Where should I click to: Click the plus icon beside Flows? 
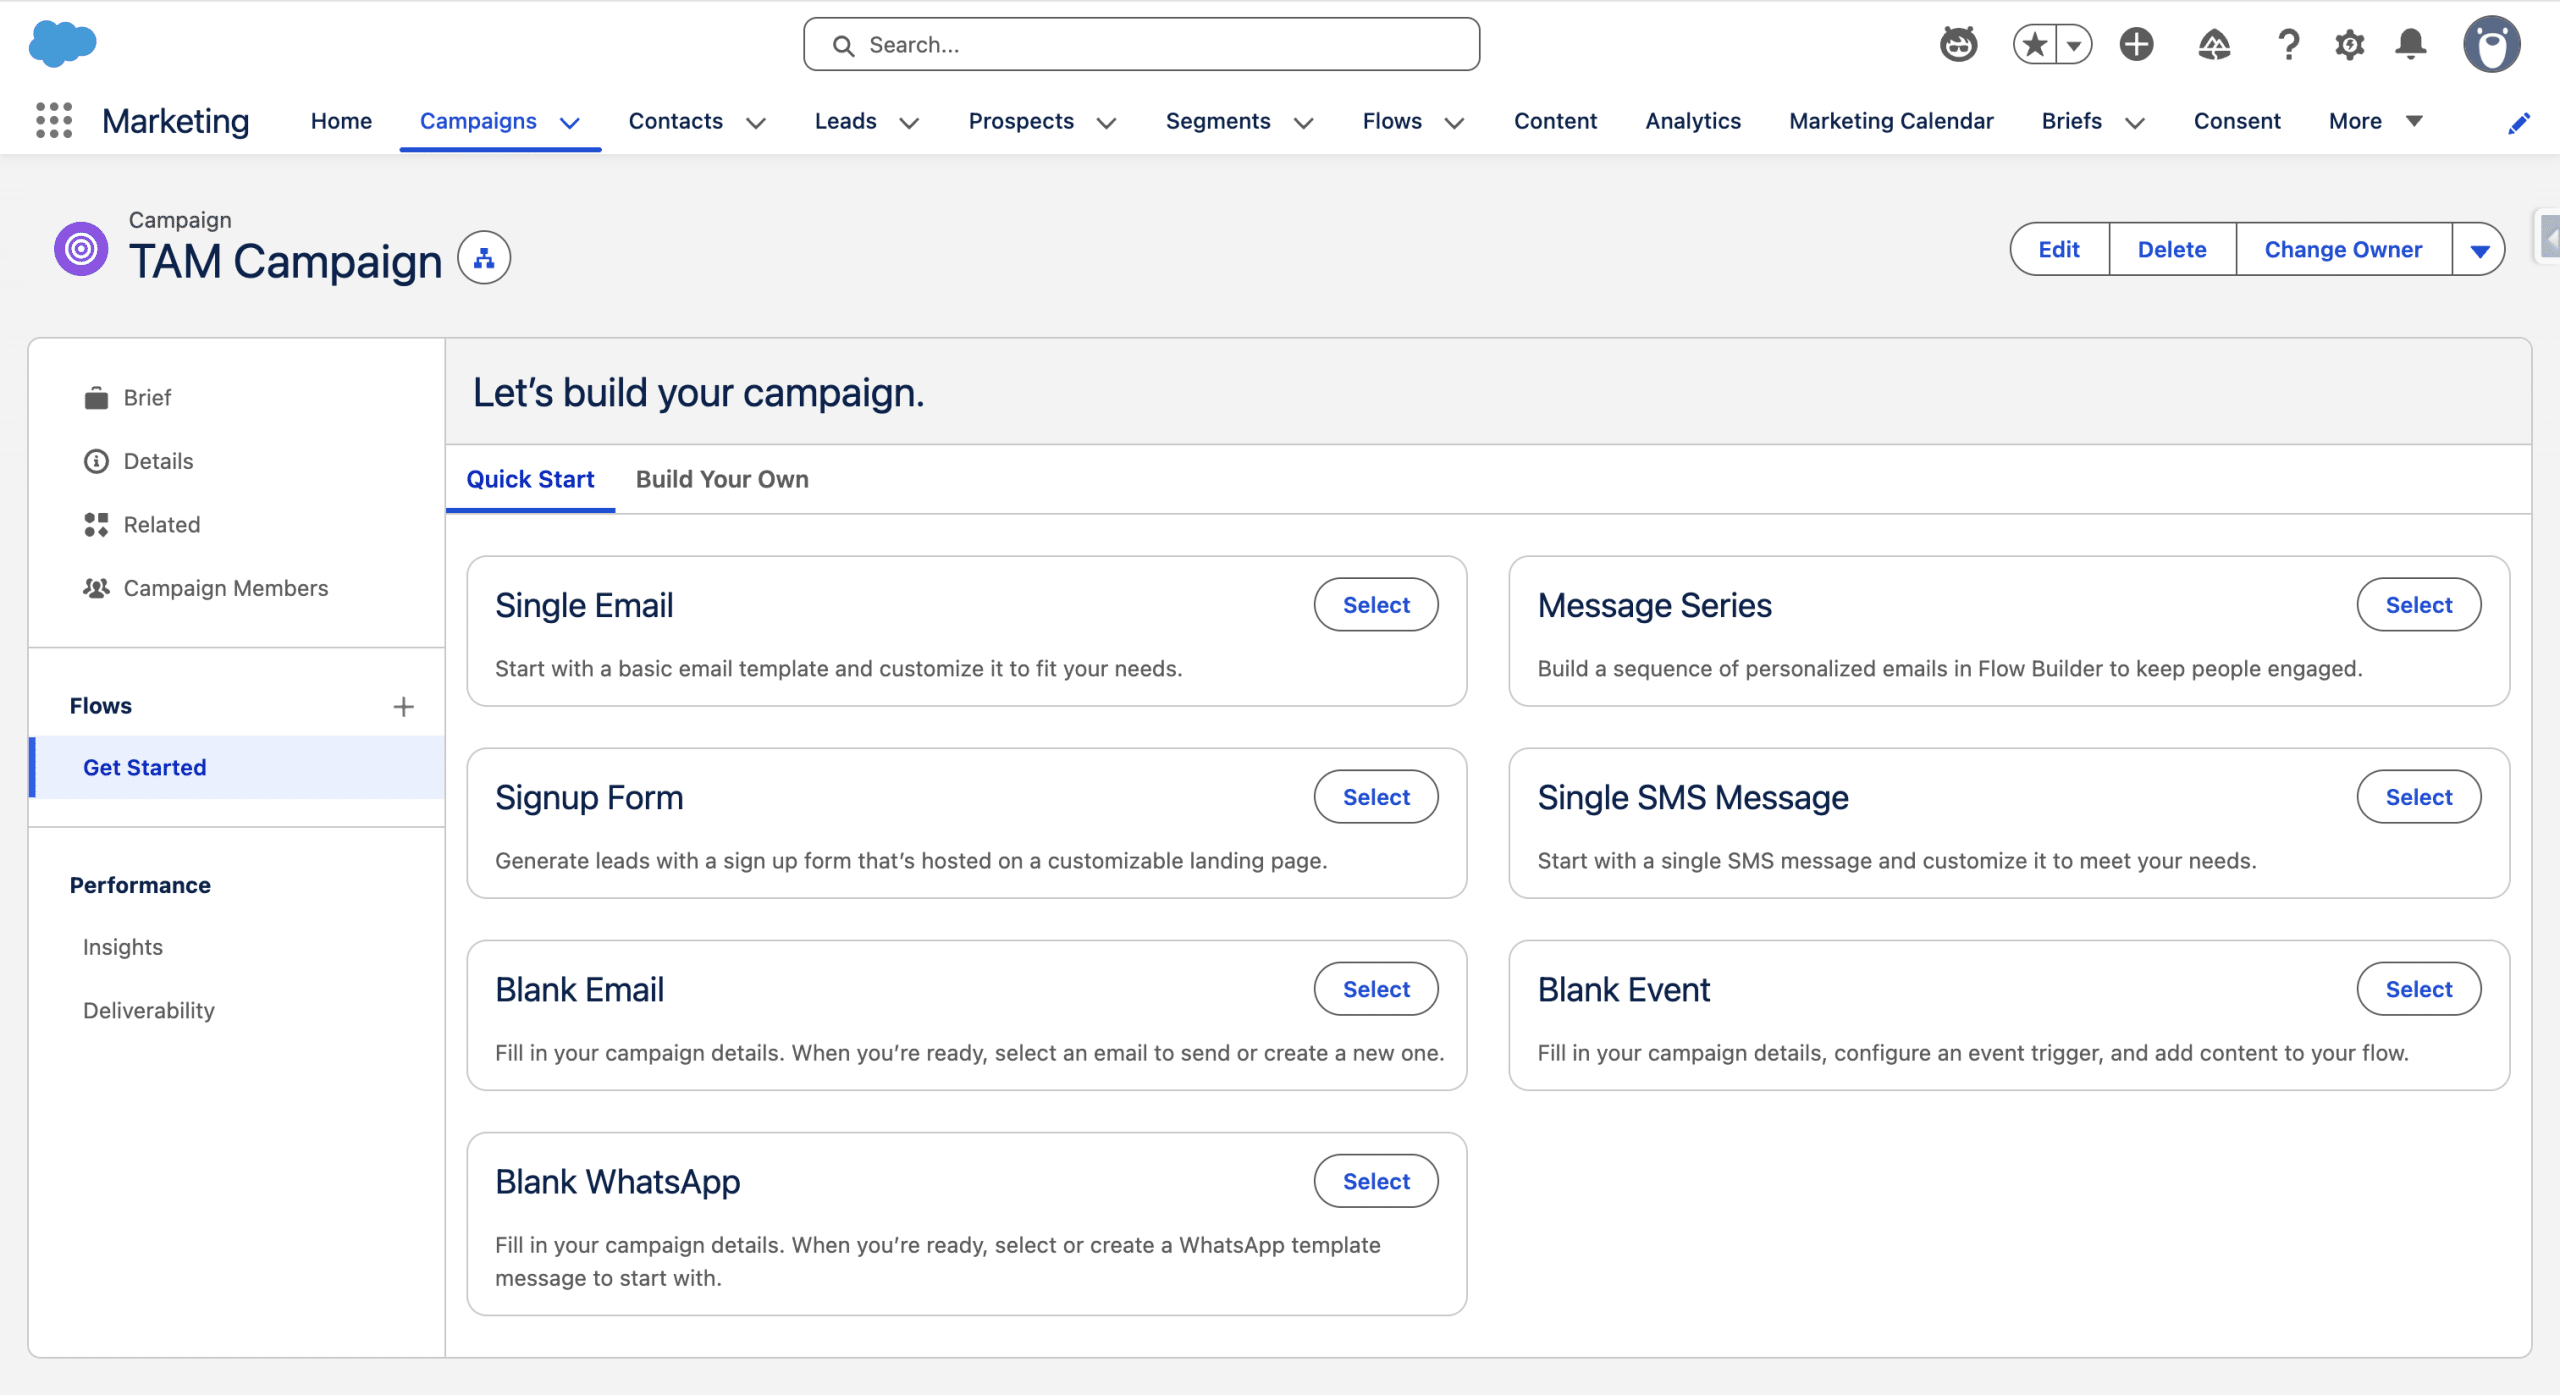(x=403, y=707)
